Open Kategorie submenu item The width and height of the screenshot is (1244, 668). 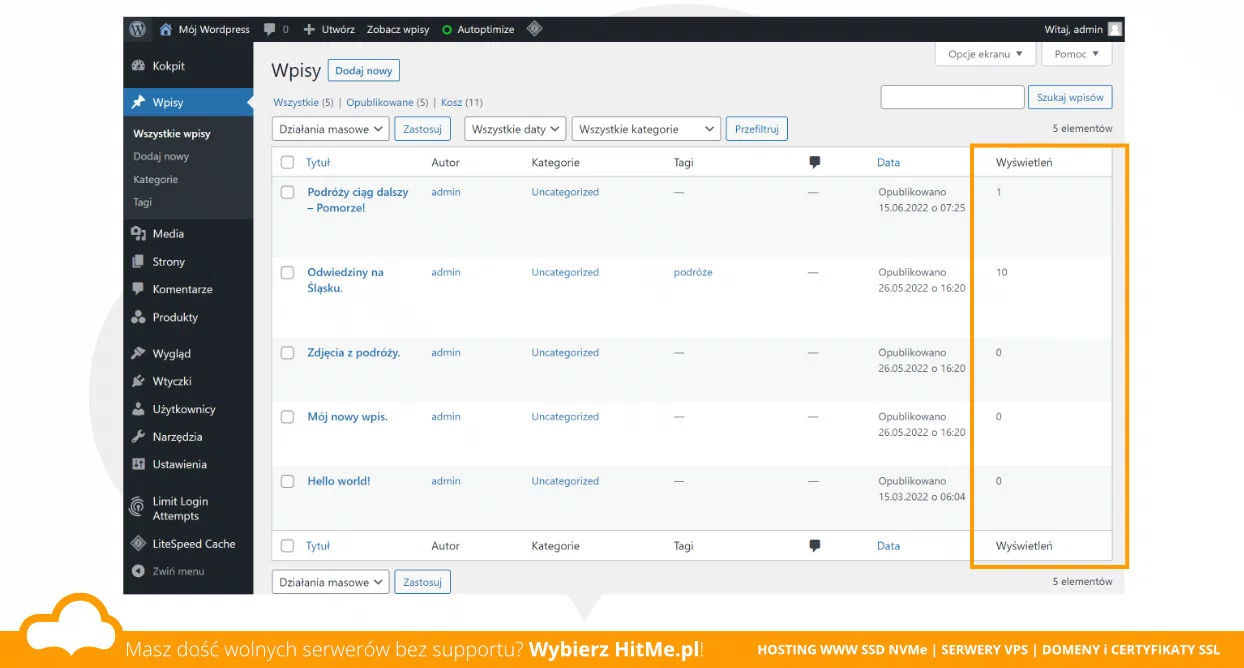pyautogui.click(x=155, y=179)
